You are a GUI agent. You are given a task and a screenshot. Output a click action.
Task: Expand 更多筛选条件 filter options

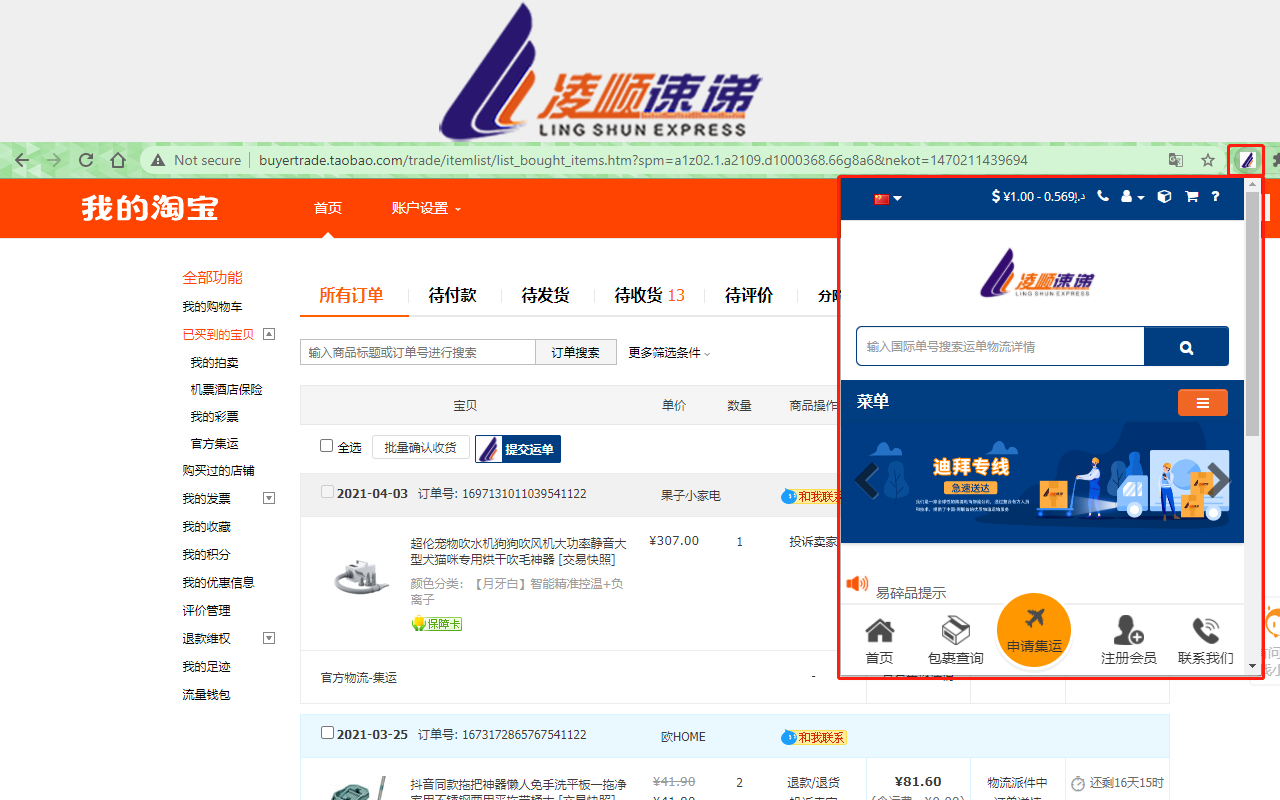point(669,353)
